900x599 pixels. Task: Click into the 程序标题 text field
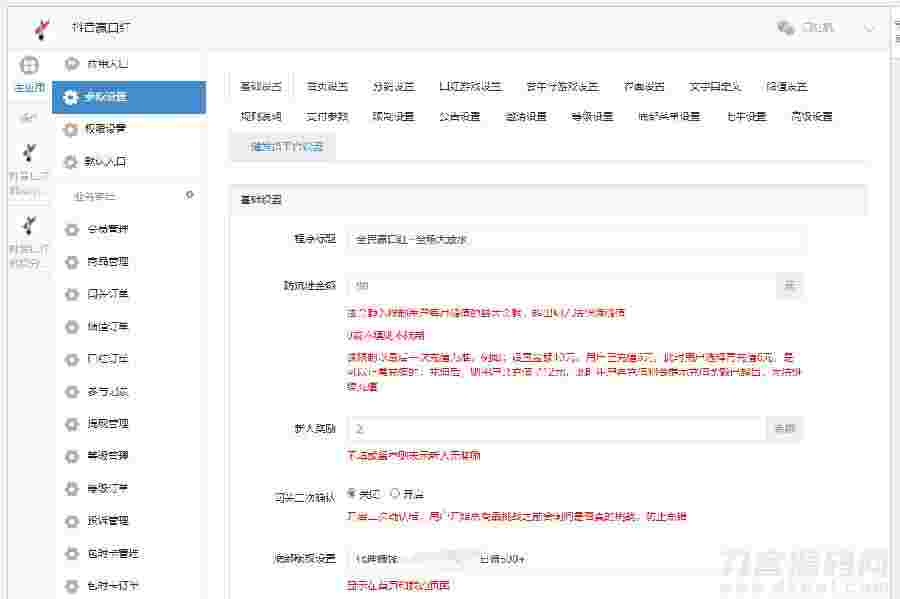coord(575,240)
